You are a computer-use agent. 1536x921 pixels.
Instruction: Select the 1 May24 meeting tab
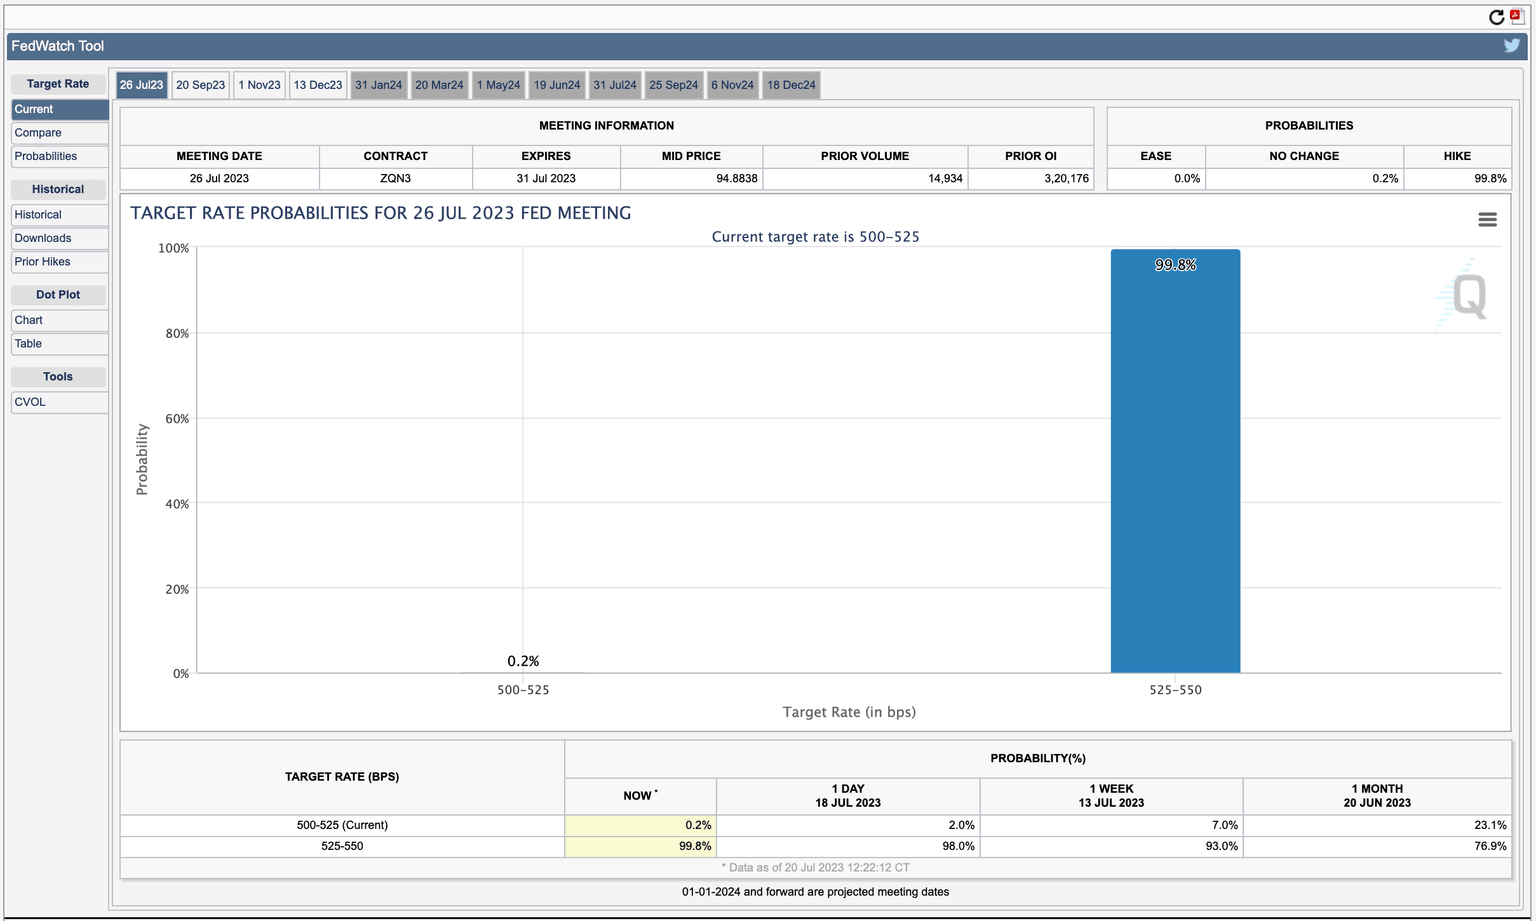pos(498,85)
